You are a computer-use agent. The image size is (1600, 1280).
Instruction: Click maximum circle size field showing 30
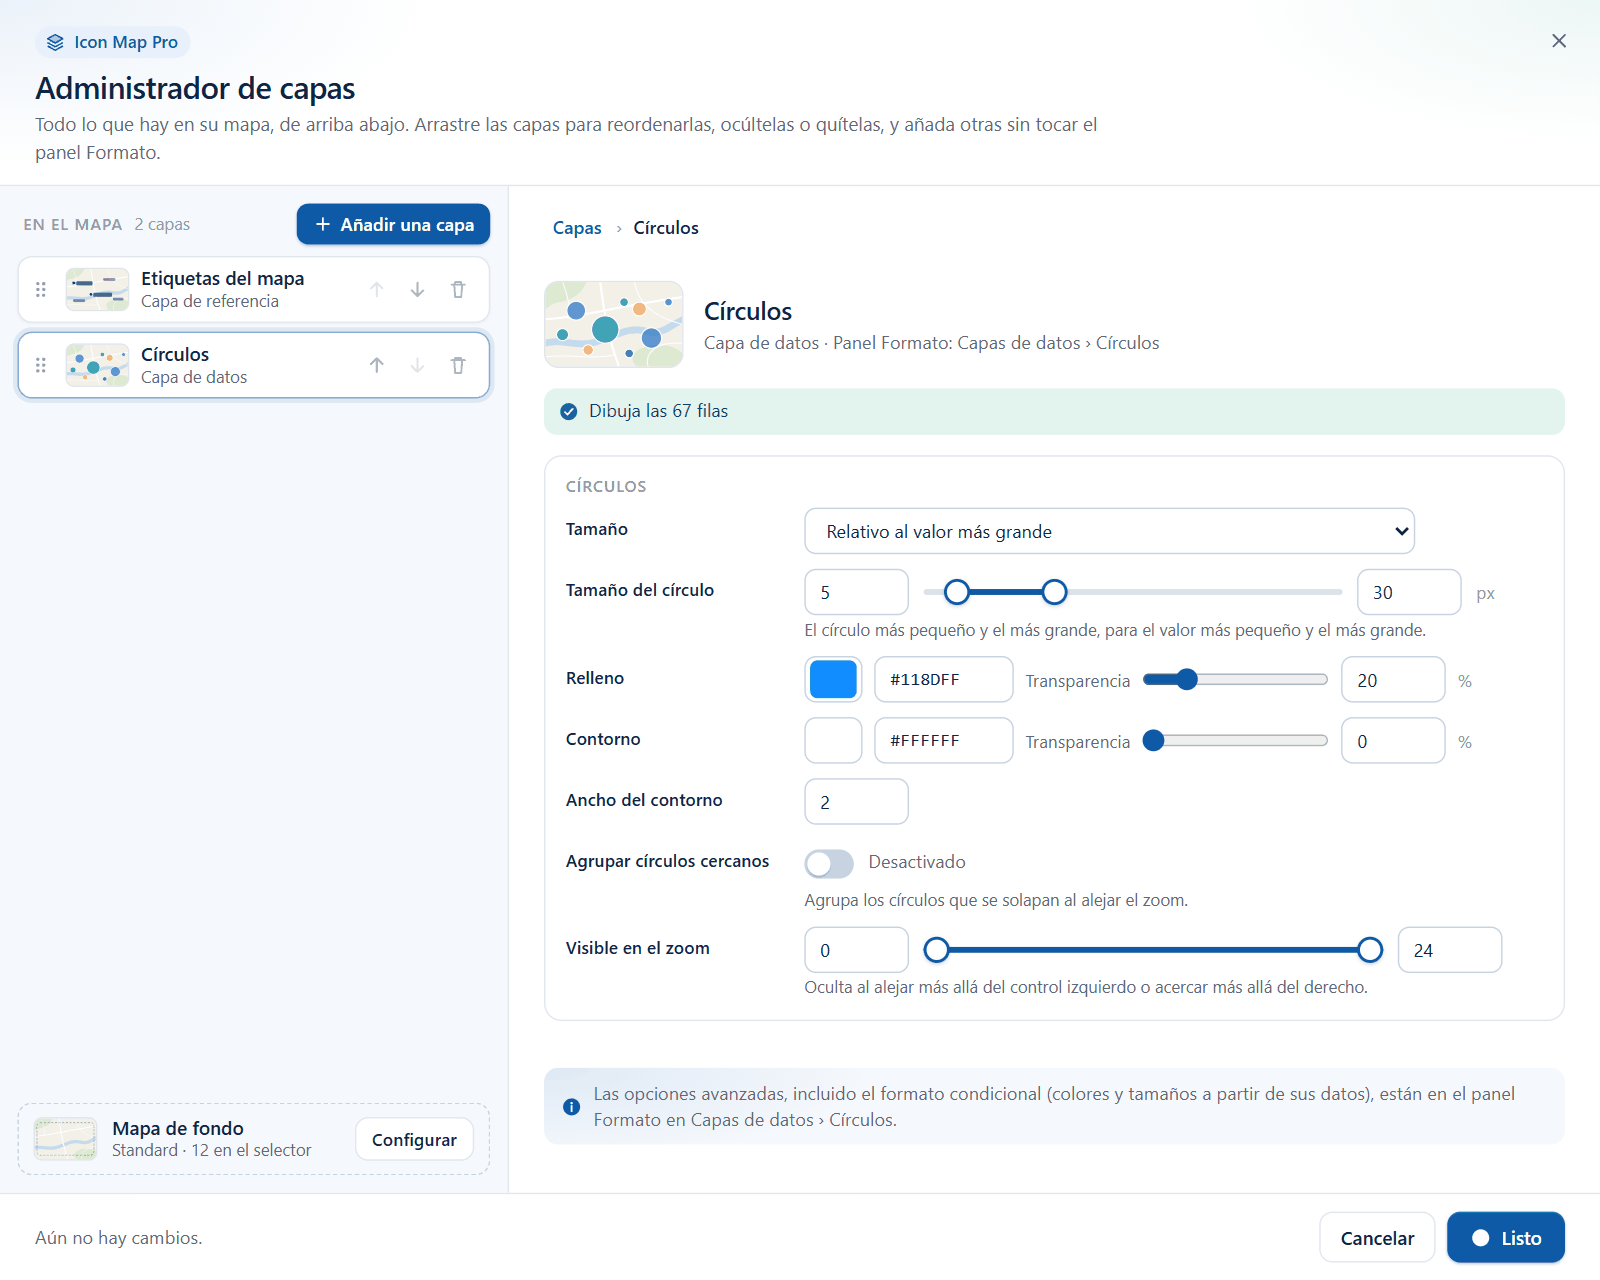tap(1409, 592)
